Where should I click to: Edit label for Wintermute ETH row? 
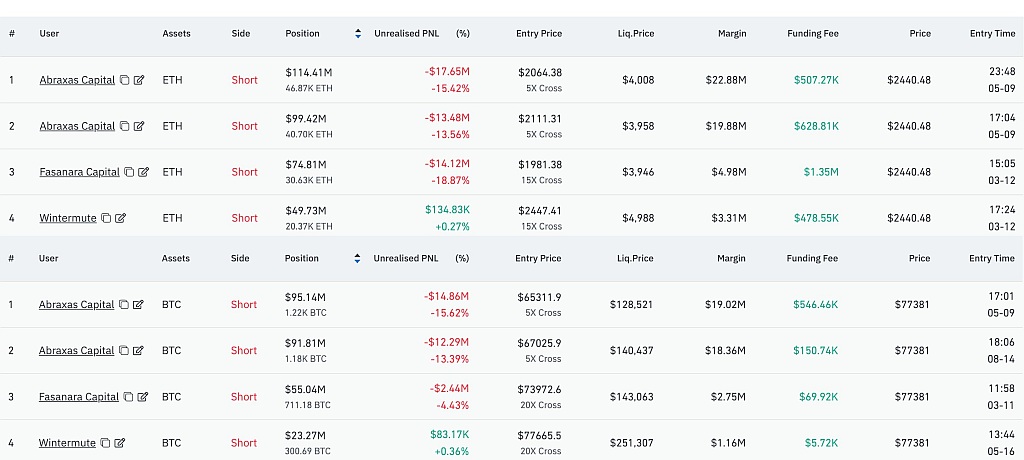(x=120, y=218)
